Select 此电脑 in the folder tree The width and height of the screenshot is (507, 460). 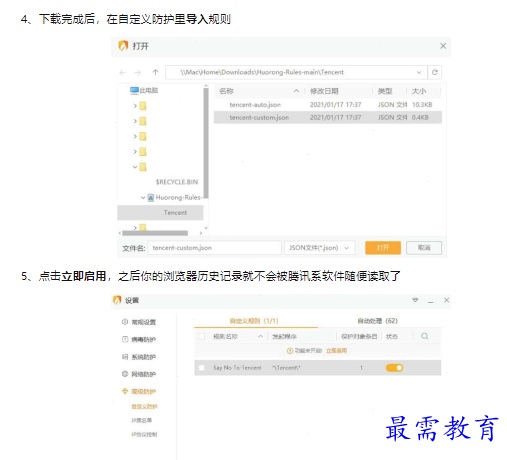coord(149,90)
